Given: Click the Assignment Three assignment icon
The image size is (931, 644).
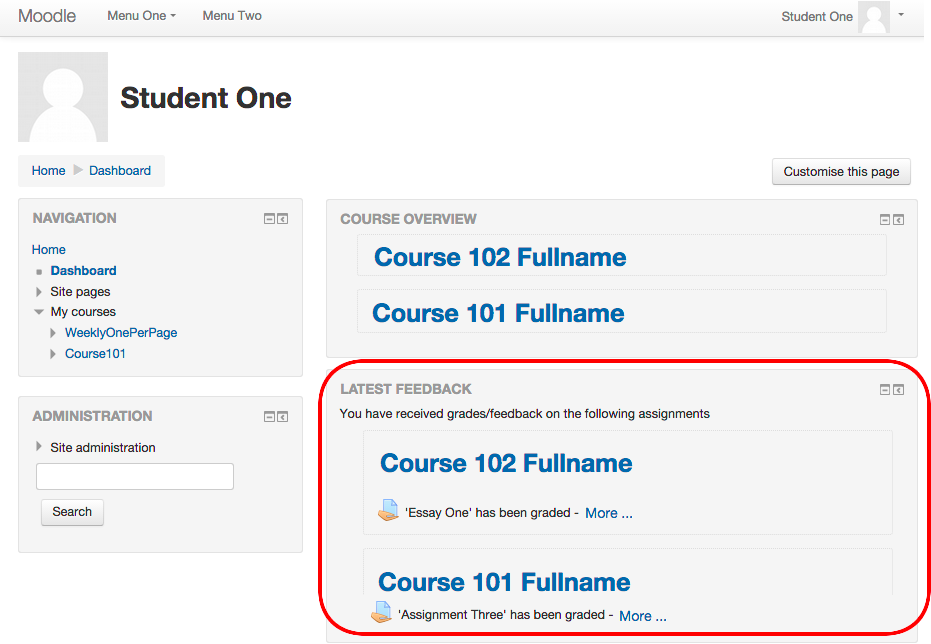Looking at the screenshot, I should point(381,612).
